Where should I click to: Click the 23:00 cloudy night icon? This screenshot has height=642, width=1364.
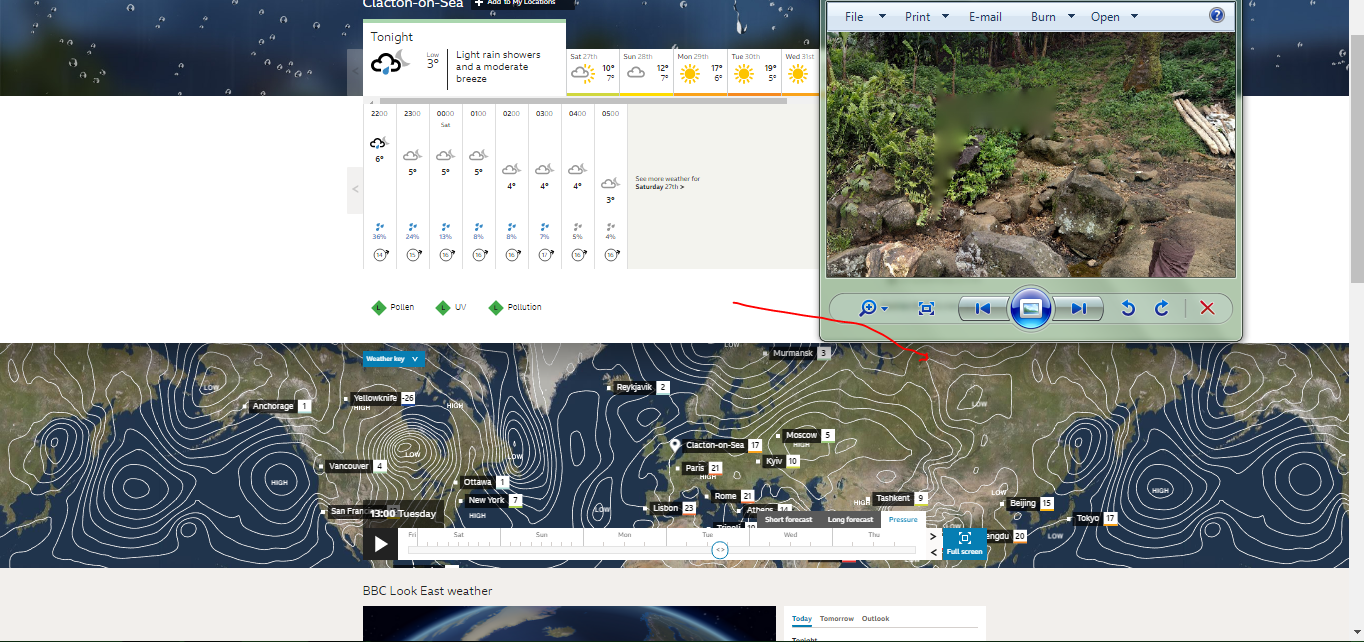coord(412,155)
